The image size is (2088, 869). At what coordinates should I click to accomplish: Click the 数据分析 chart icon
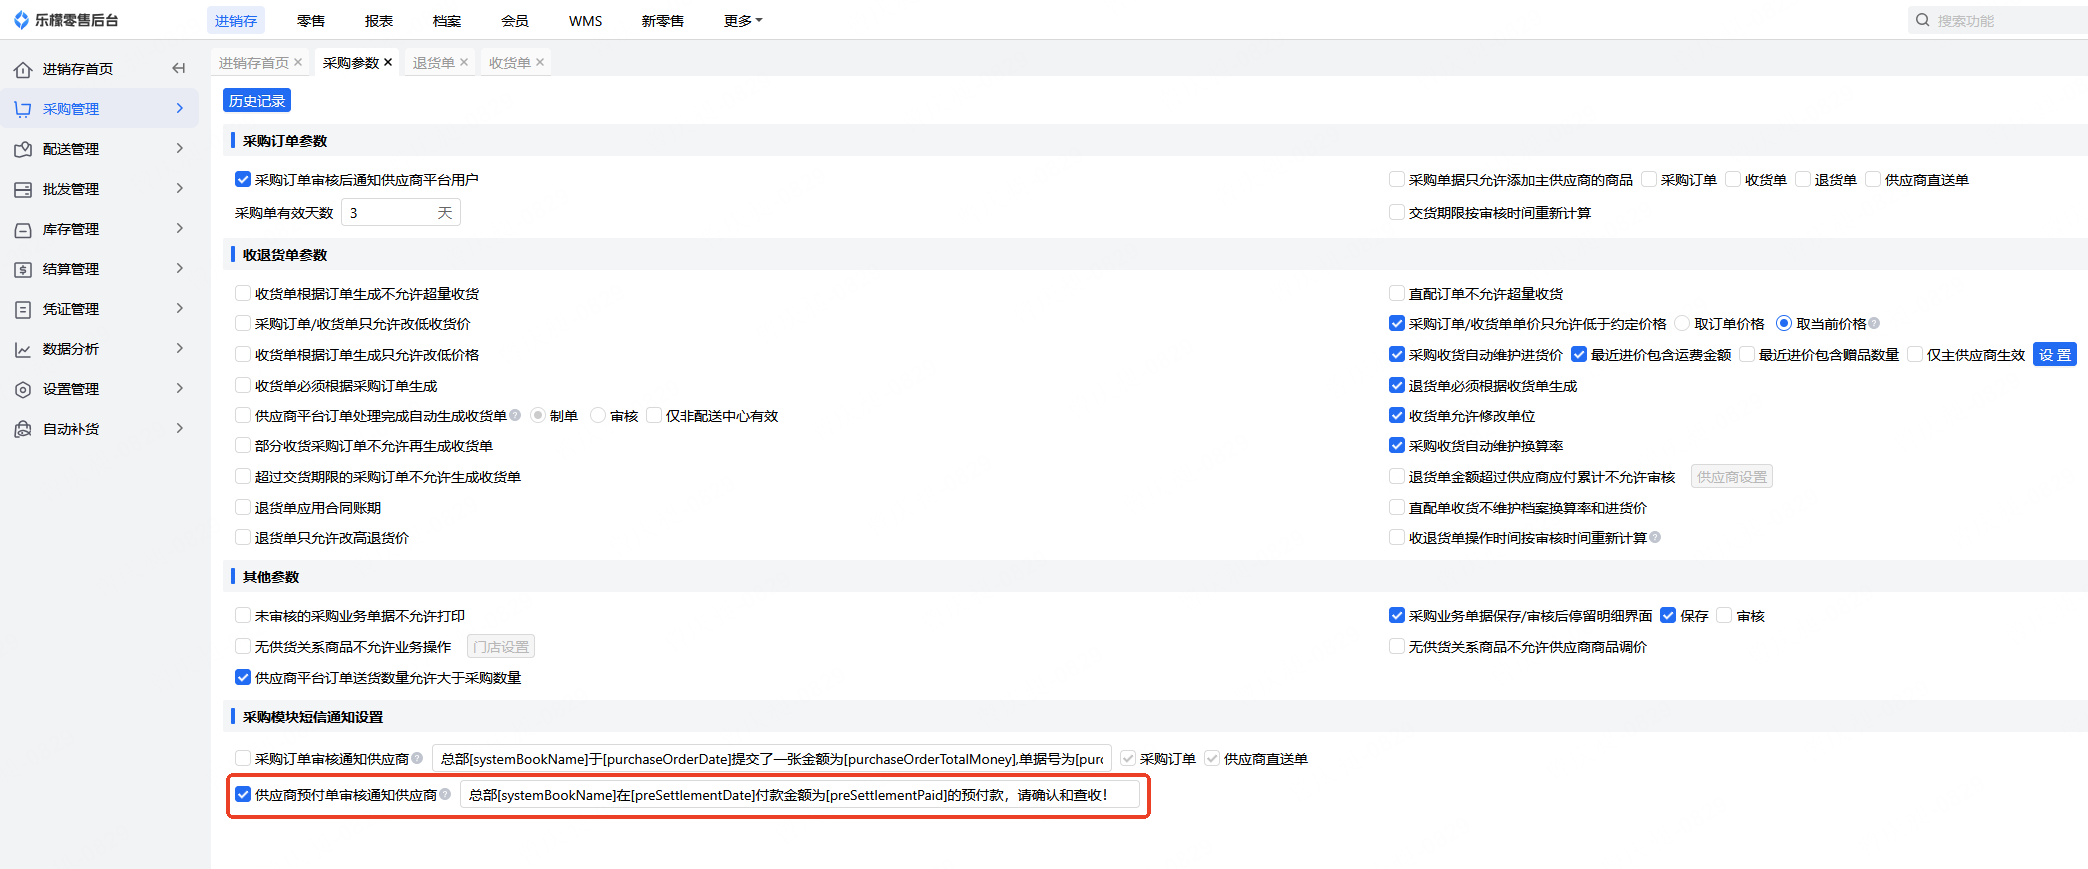click(x=23, y=349)
